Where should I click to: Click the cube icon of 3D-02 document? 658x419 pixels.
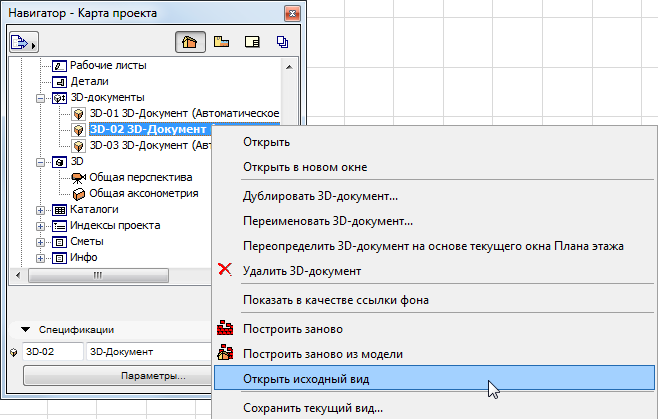(78, 130)
